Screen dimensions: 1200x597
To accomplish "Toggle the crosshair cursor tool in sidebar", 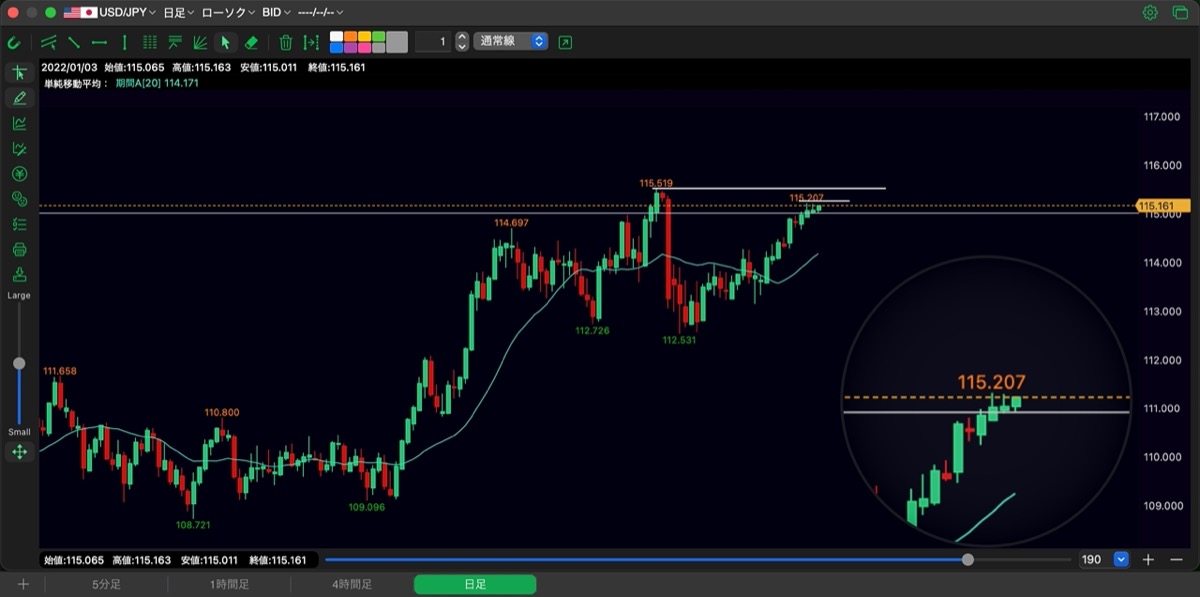I will click(x=19, y=73).
